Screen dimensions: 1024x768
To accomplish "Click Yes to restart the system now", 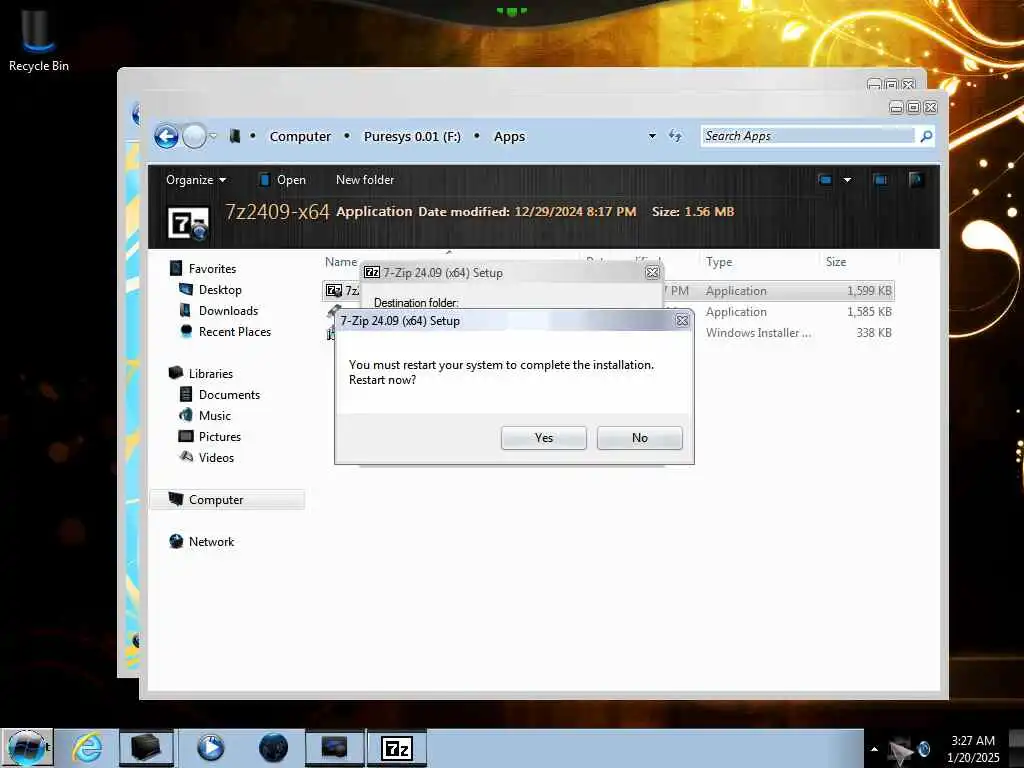I will pos(543,438).
